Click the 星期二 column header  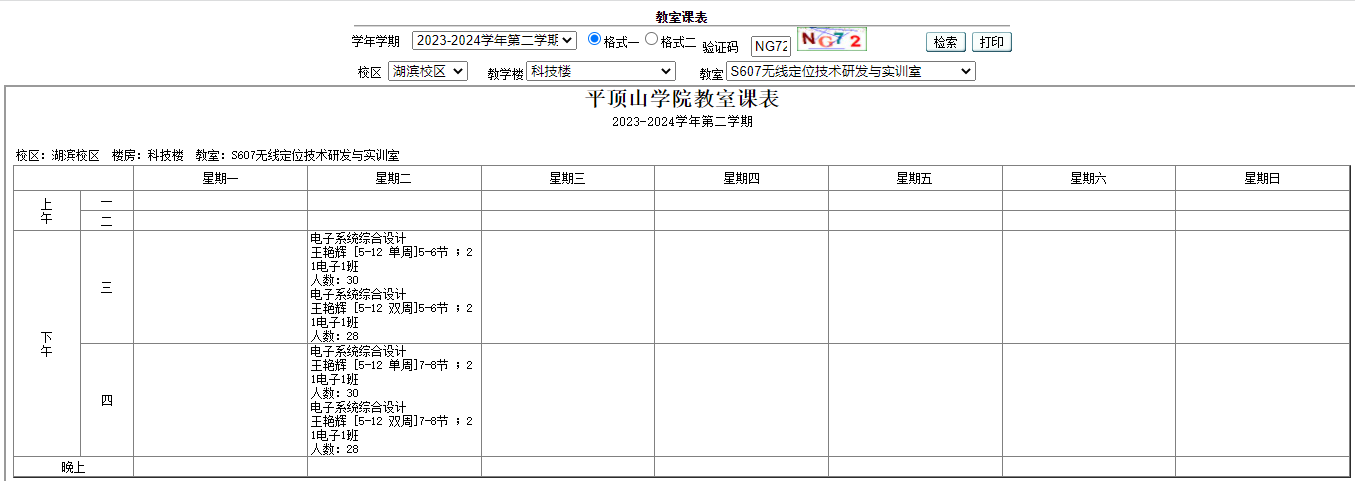[394, 178]
